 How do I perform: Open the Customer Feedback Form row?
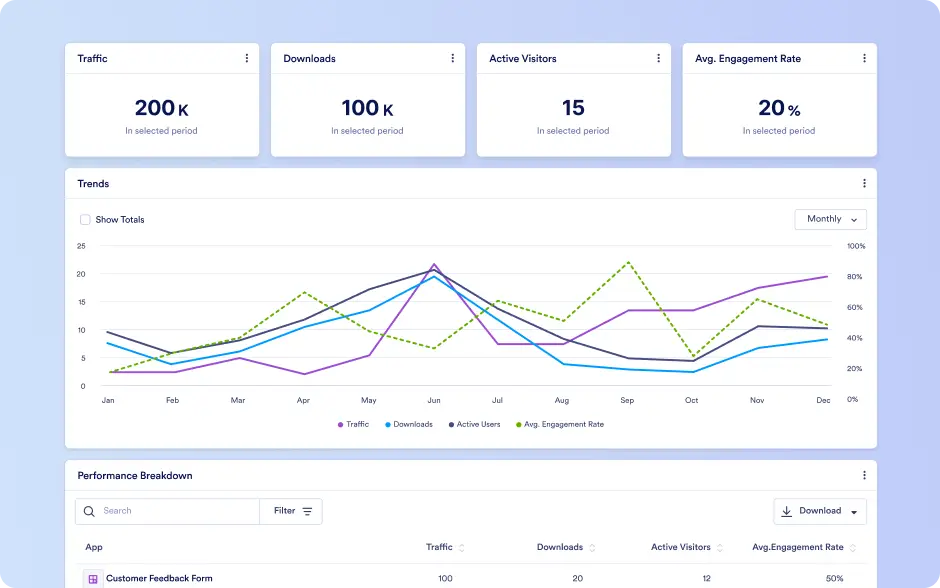[x=471, y=578]
